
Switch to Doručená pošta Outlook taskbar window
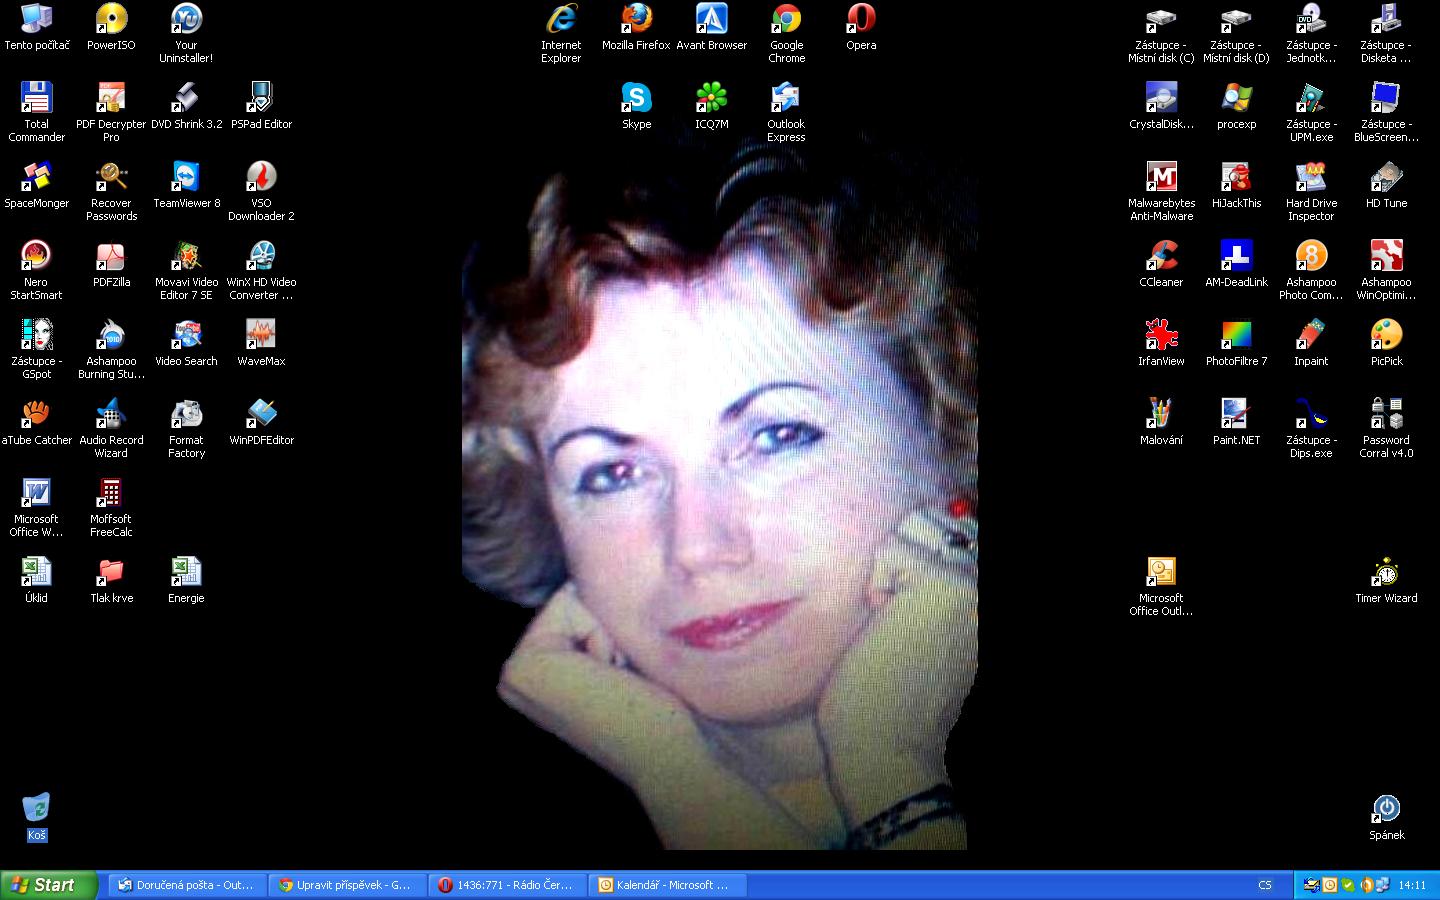[x=186, y=885]
